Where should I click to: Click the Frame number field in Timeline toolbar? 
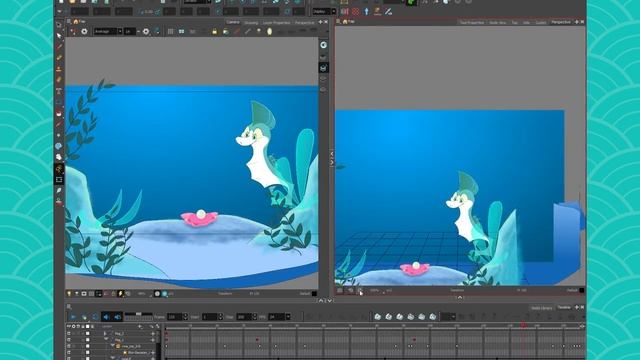[x=175, y=317]
